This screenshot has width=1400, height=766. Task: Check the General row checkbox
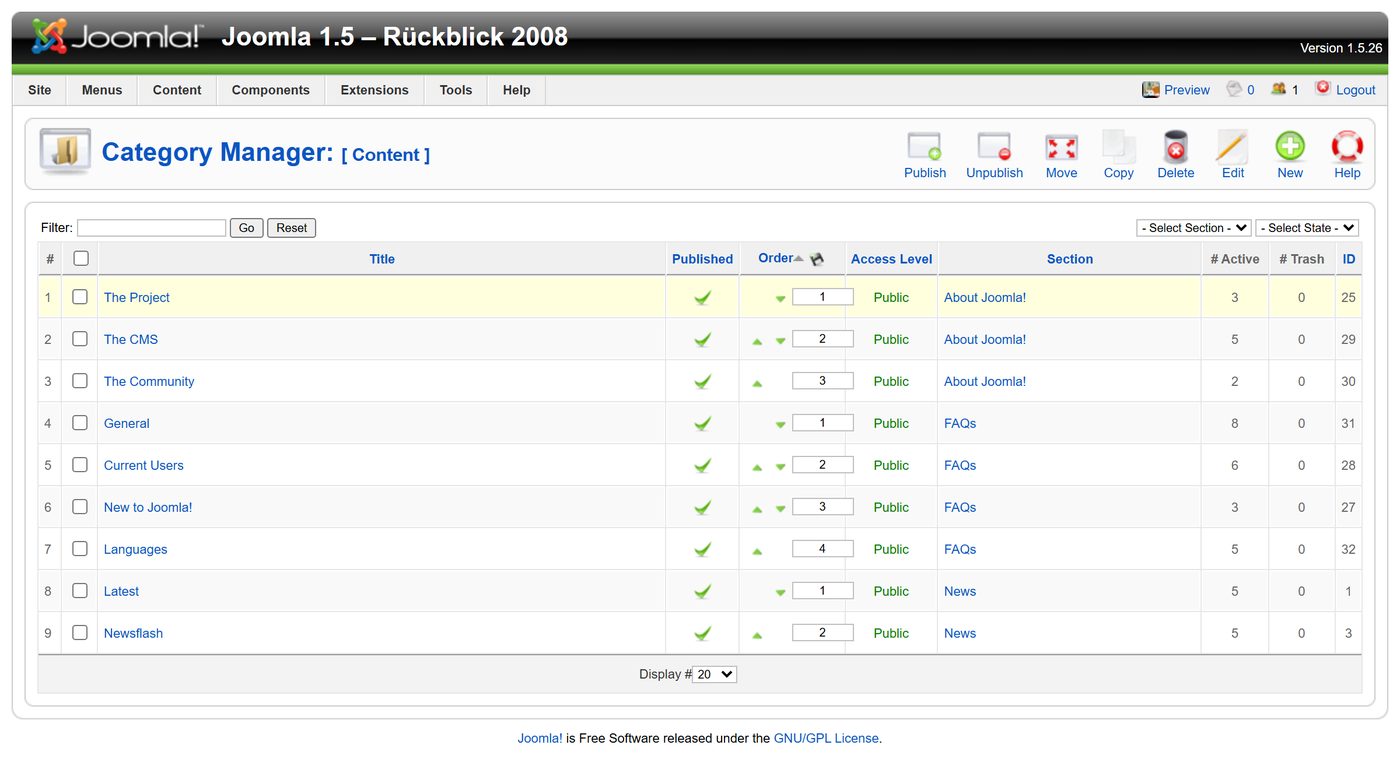(80, 423)
